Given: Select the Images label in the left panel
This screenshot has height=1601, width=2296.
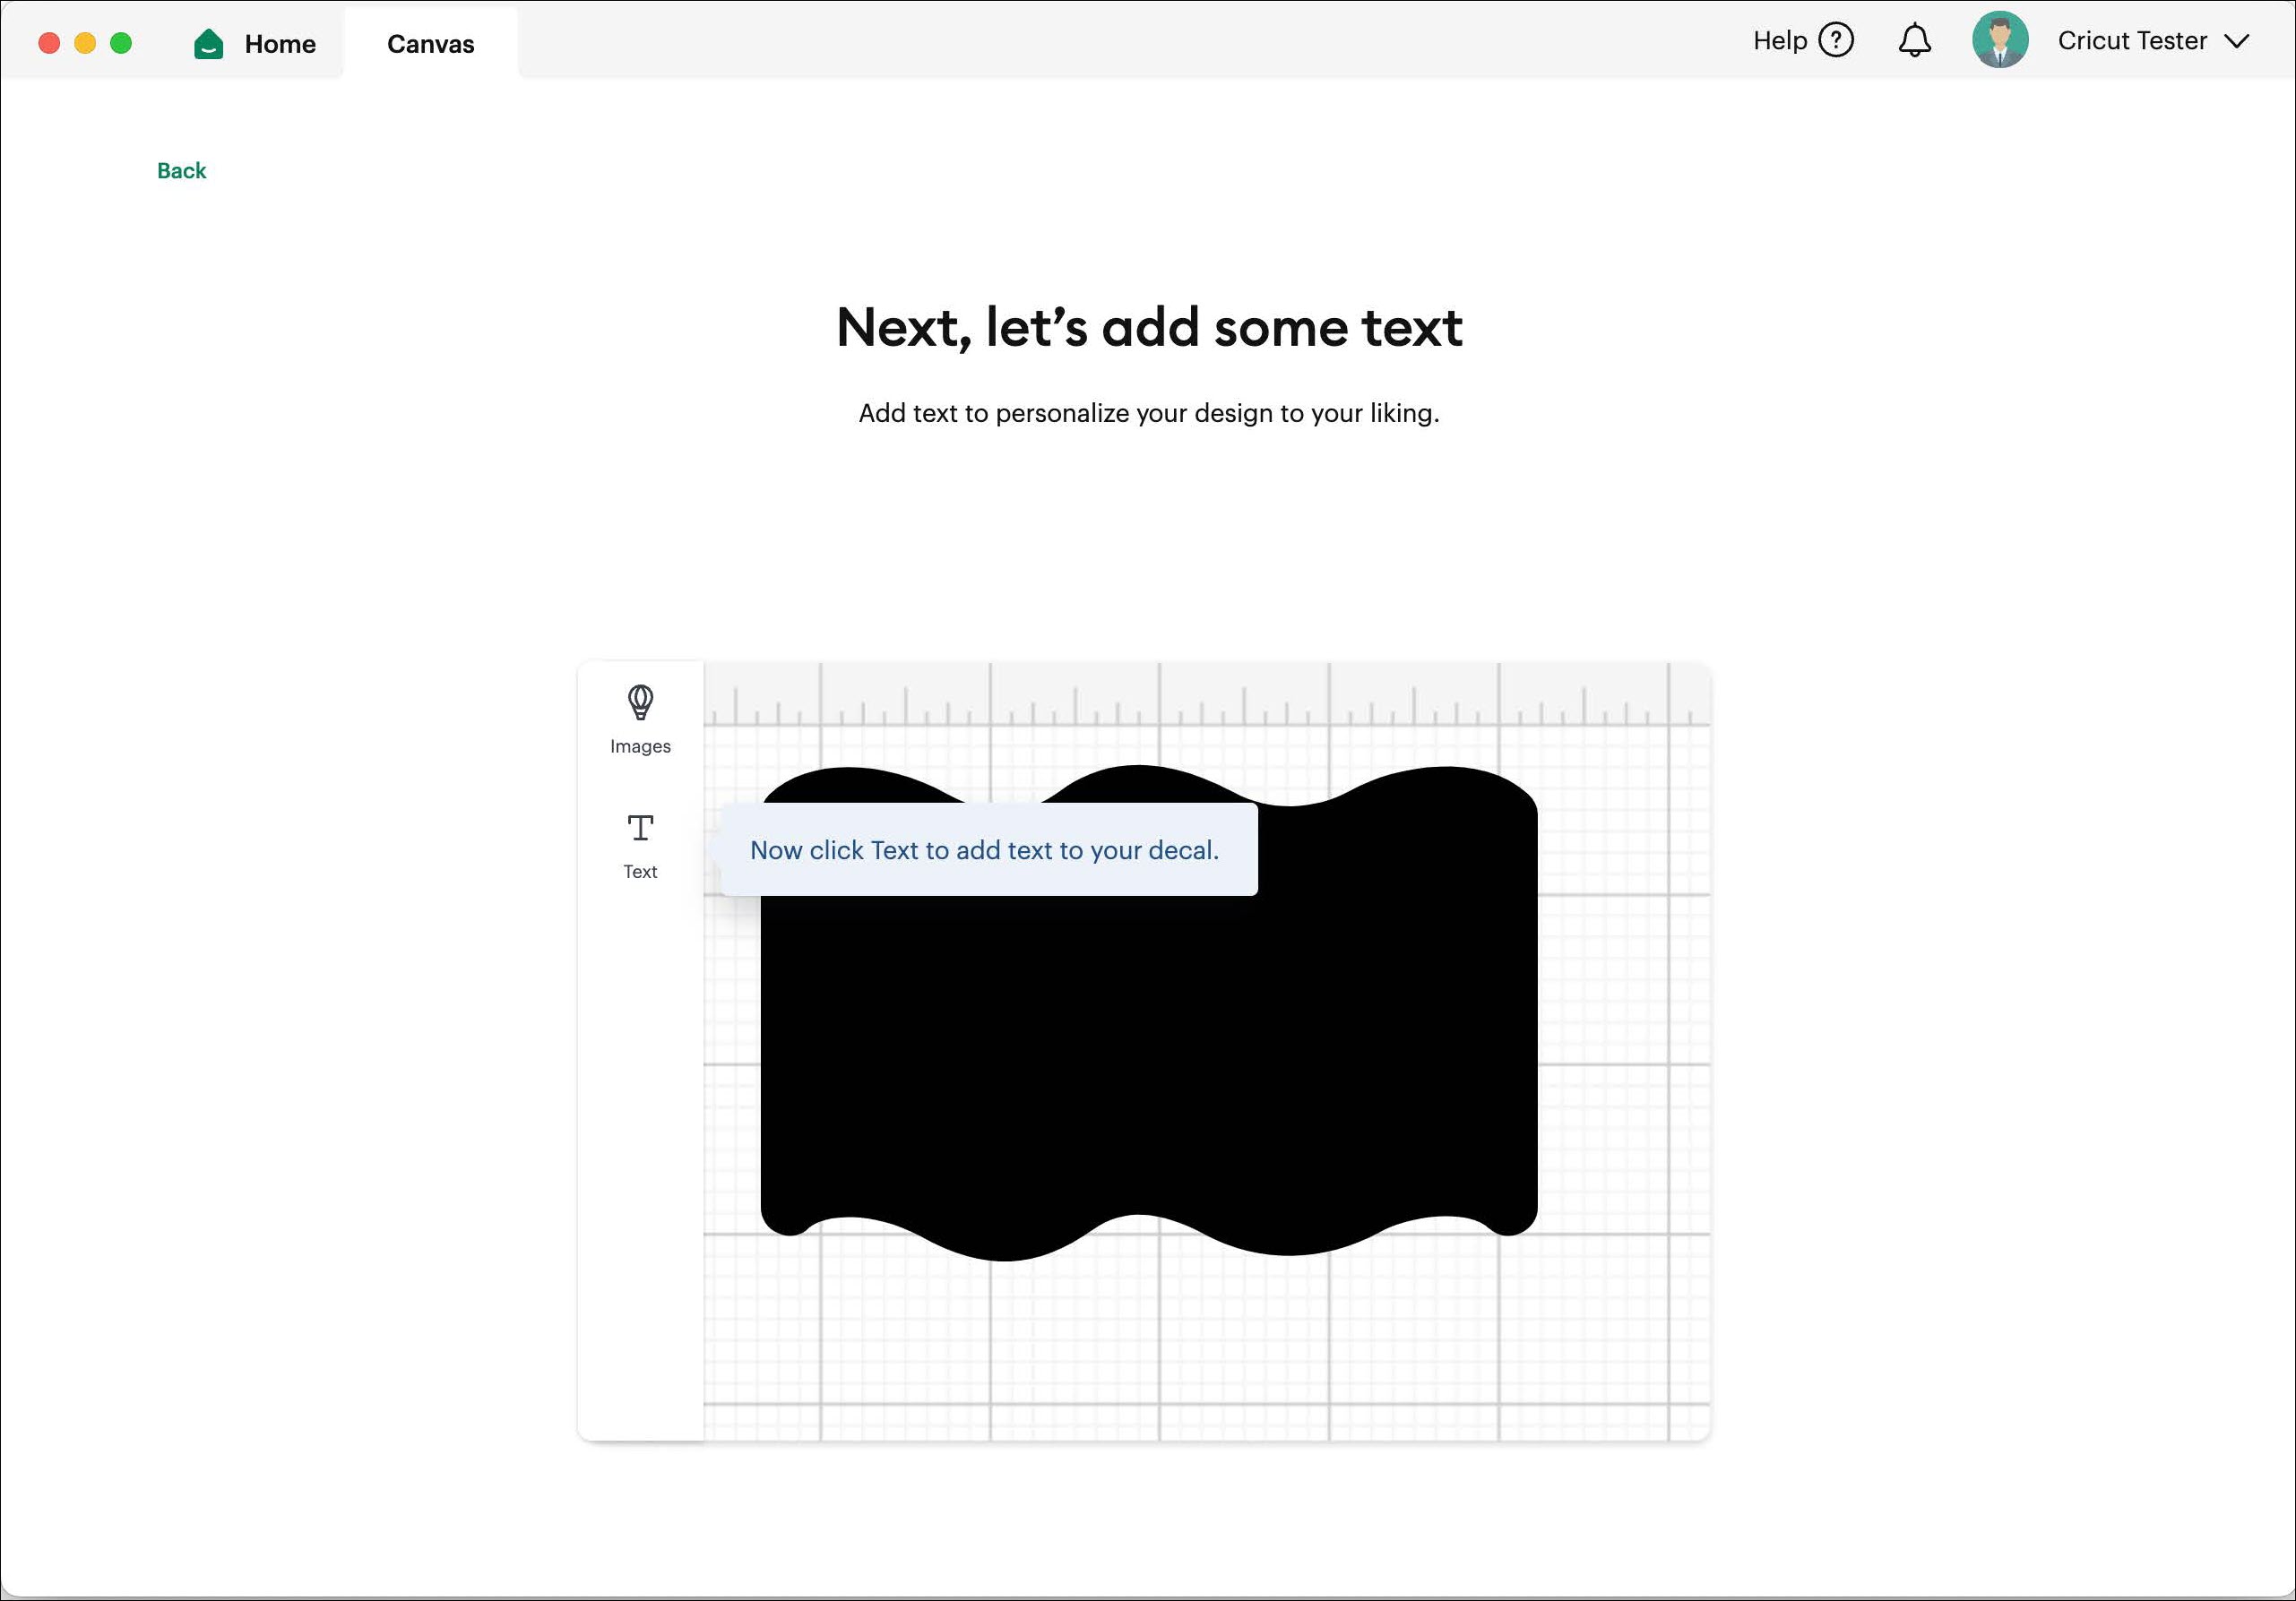Looking at the screenshot, I should (x=640, y=745).
